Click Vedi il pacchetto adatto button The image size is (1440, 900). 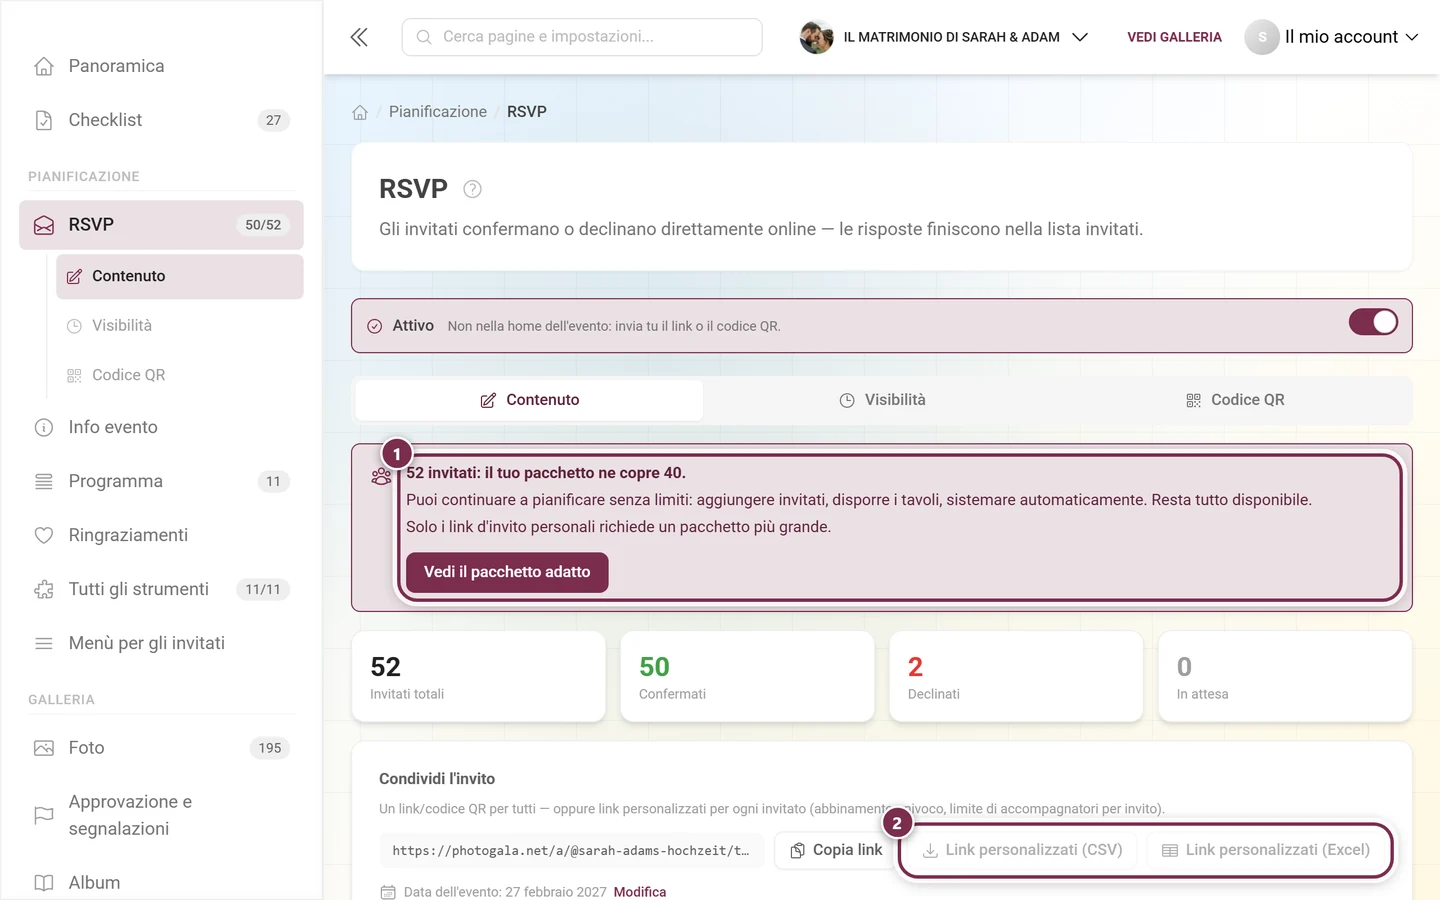[x=507, y=572]
